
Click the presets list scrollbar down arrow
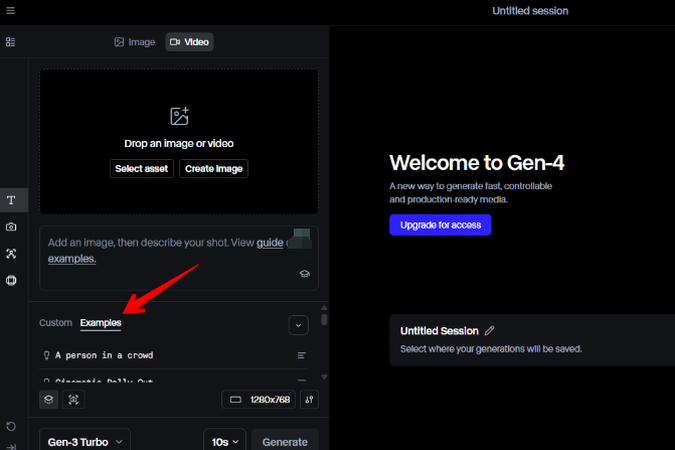click(324, 377)
